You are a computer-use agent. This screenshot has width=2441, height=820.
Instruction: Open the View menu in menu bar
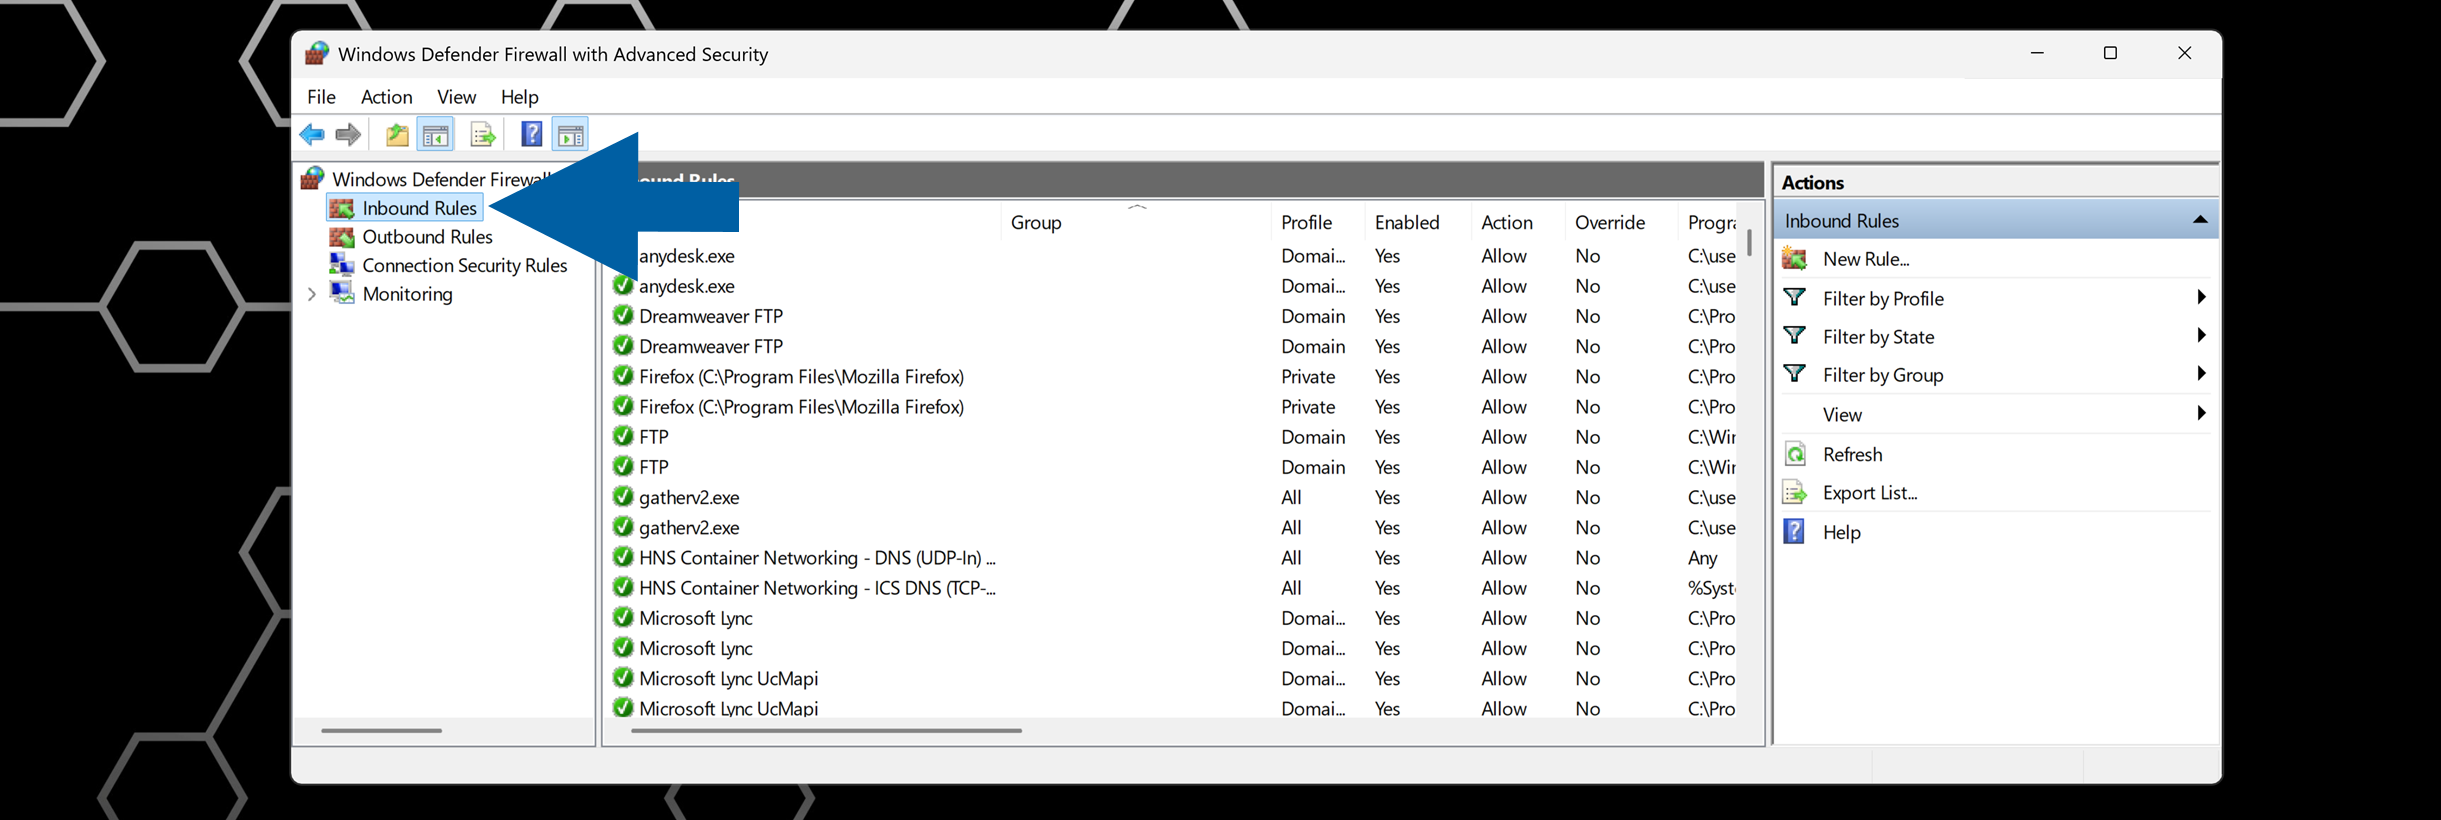tap(456, 97)
